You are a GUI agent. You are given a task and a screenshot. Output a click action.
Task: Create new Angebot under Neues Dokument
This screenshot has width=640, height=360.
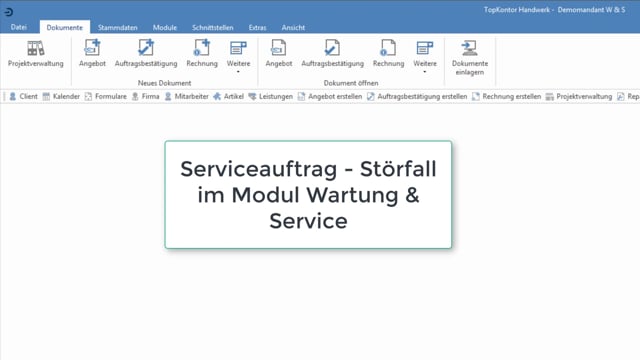(x=92, y=53)
